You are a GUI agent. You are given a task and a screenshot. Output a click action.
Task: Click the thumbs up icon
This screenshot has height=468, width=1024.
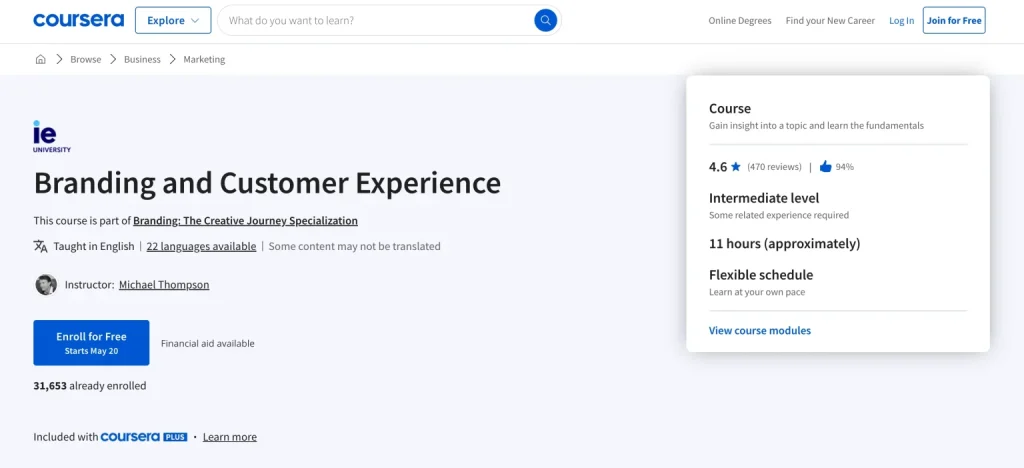click(x=825, y=167)
